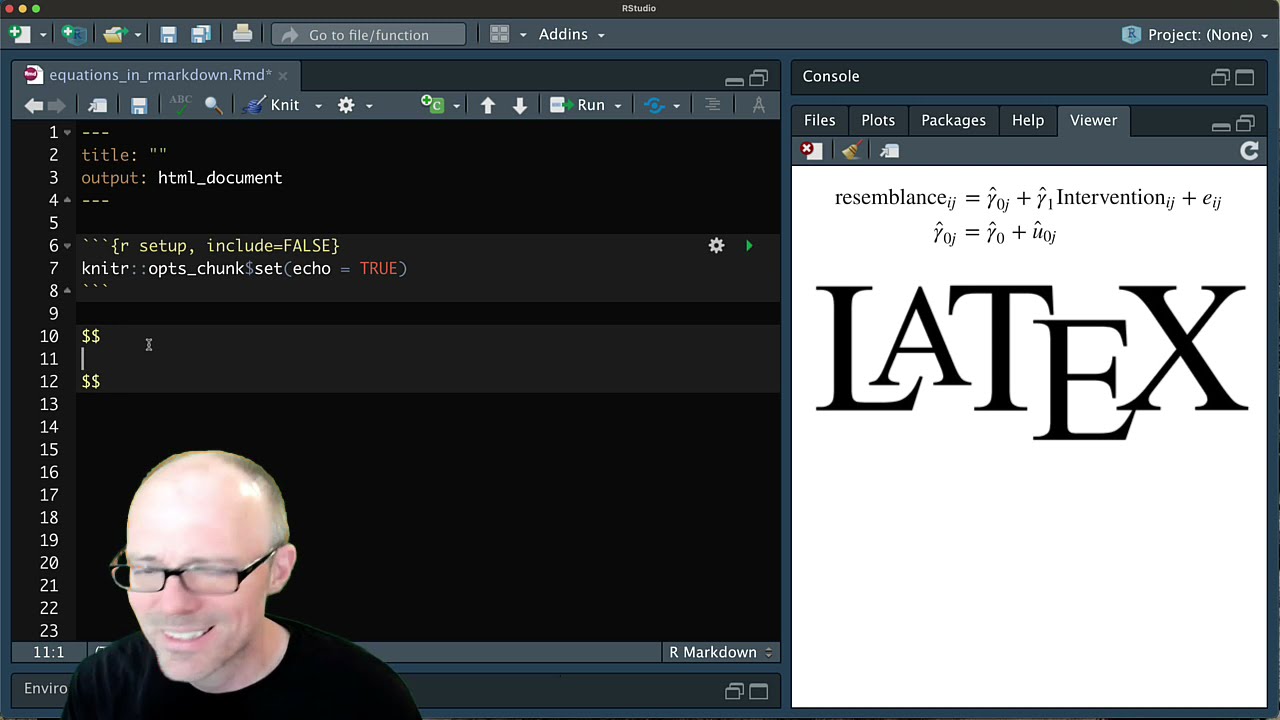Viewport: 1280px width, 720px height.
Task: Click the Go to file/function field
Action: (x=368, y=34)
